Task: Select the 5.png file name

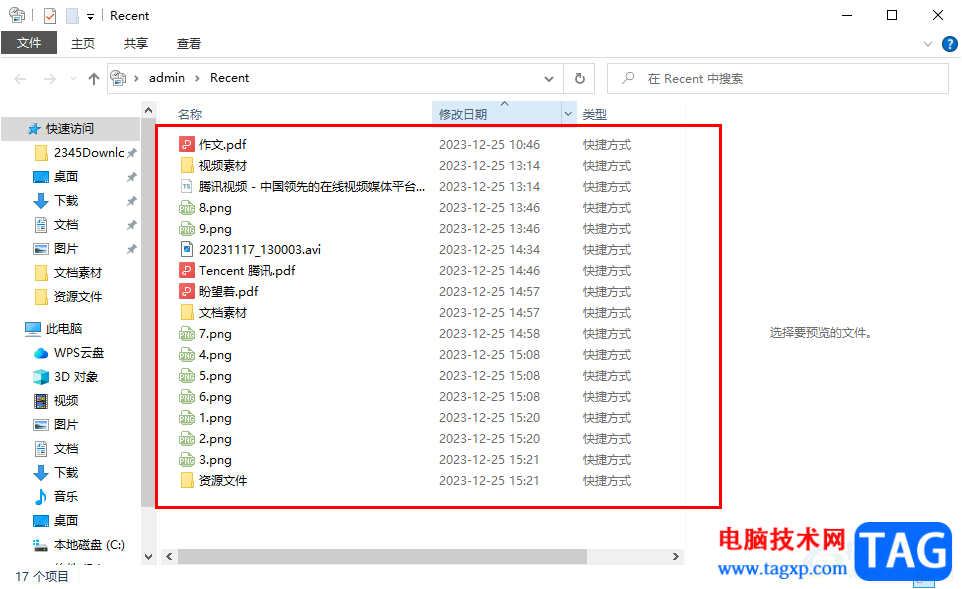Action: [x=215, y=375]
